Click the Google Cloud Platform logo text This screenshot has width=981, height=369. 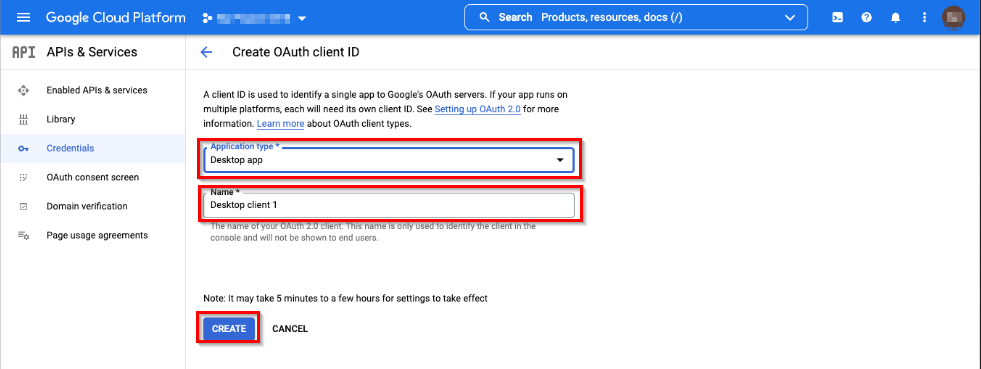[x=116, y=18]
